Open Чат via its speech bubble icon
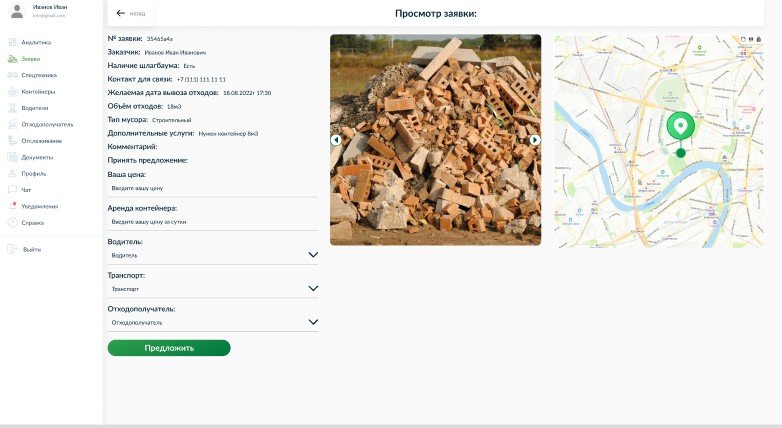 [12, 190]
